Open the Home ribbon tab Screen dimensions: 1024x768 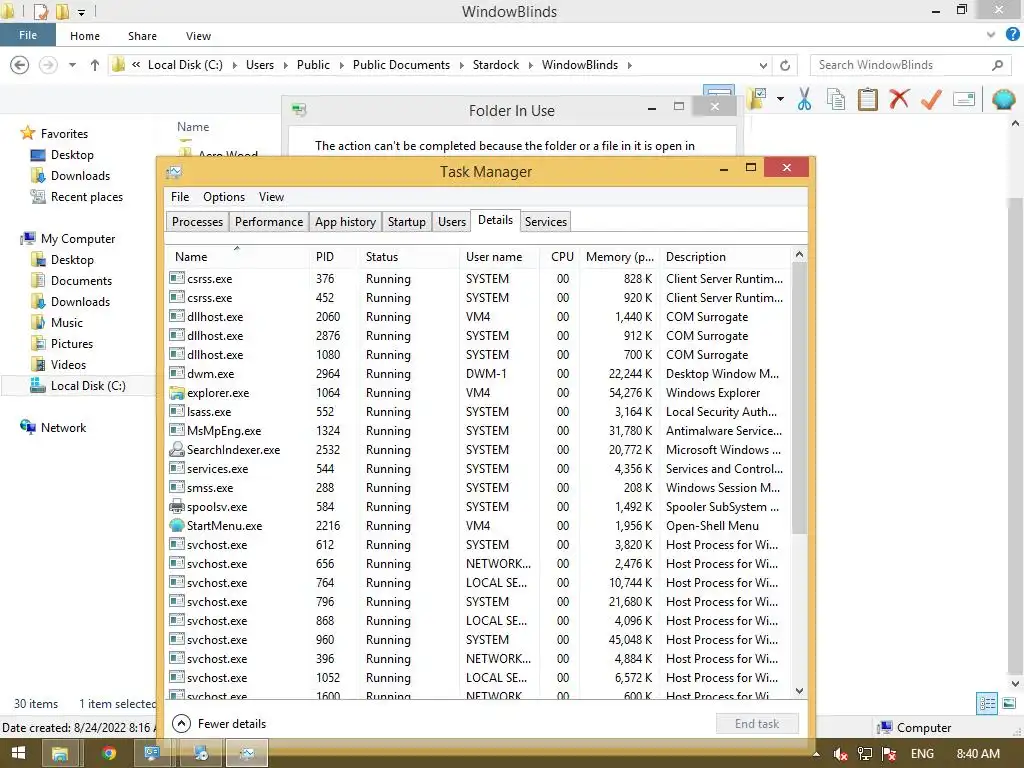click(x=85, y=36)
